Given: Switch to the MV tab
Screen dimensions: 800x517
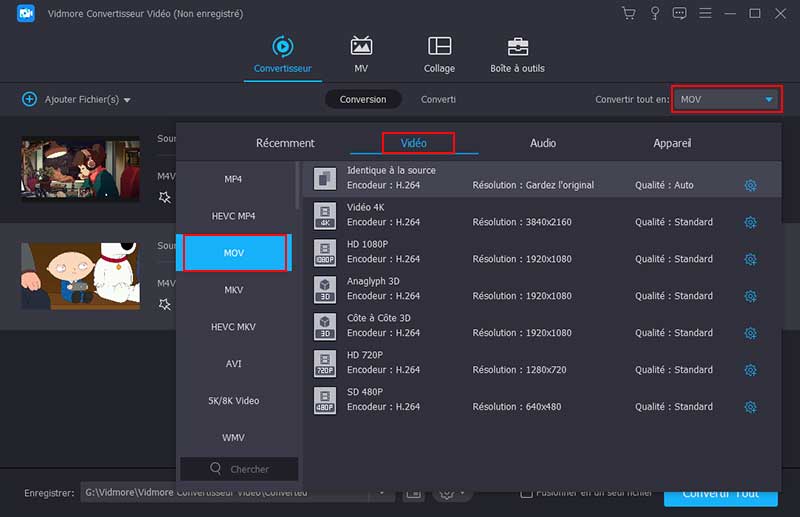Looking at the screenshot, I should coord(361,55).
